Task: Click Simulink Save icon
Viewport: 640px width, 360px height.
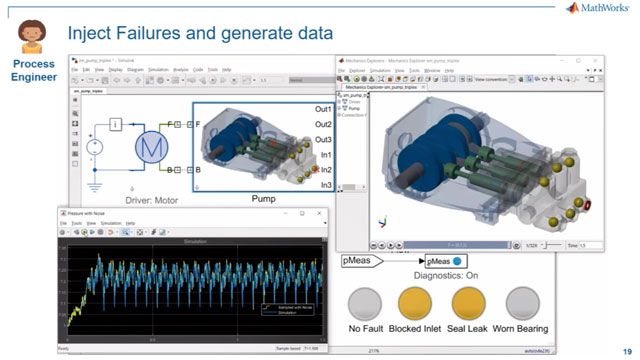Action: pos(105,80)
